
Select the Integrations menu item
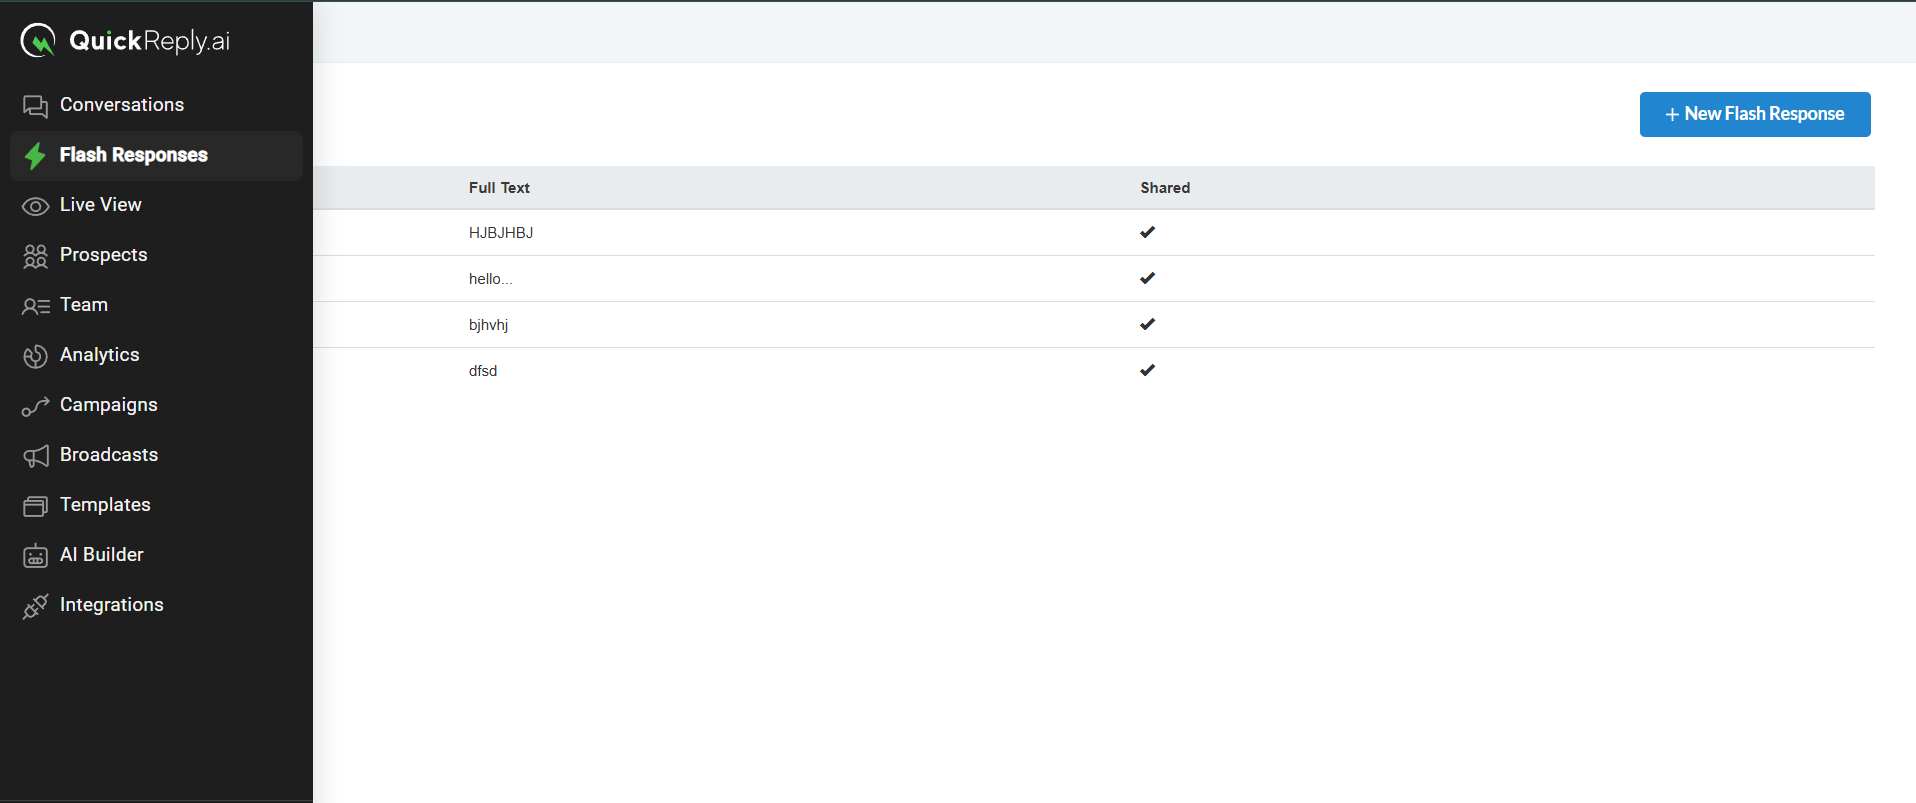pos(111,605)
